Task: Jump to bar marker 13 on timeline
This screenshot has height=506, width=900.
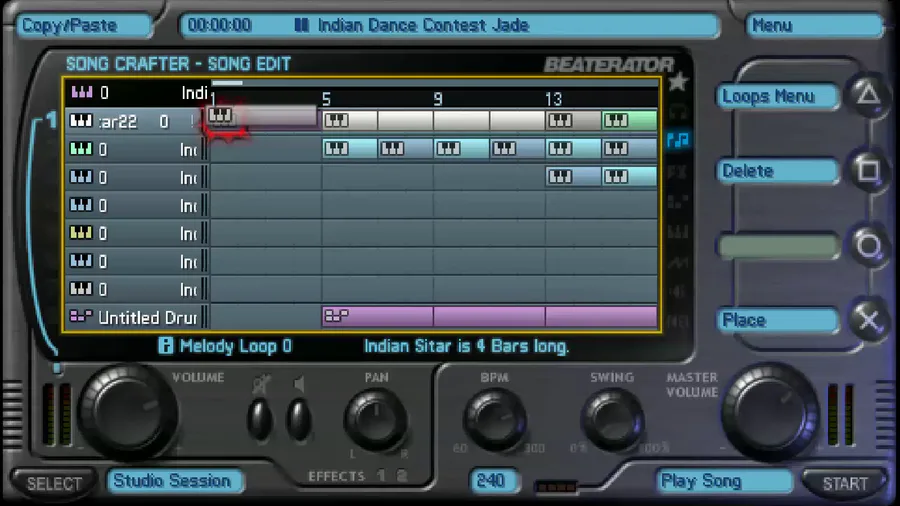Action: coord(554,100)
